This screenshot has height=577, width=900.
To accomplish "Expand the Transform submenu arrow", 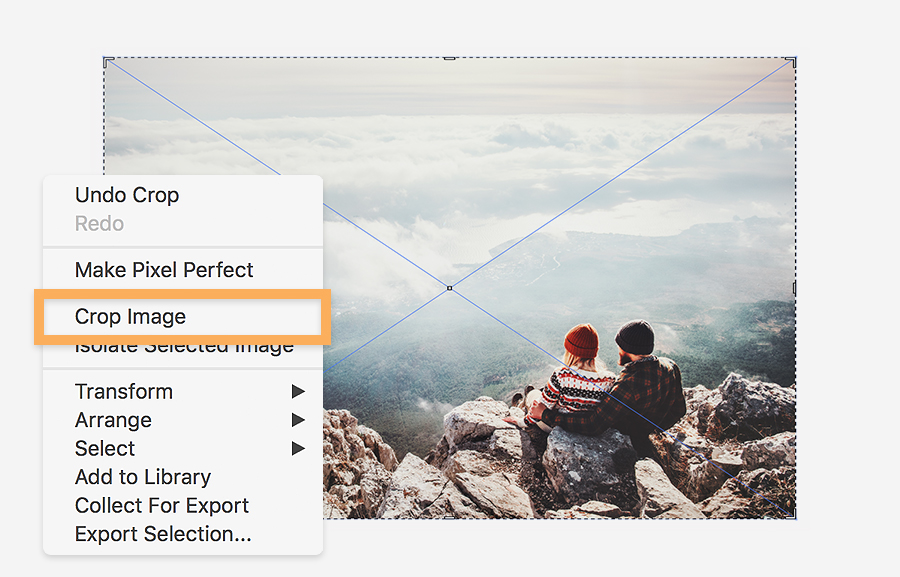I will coord(298,392).
